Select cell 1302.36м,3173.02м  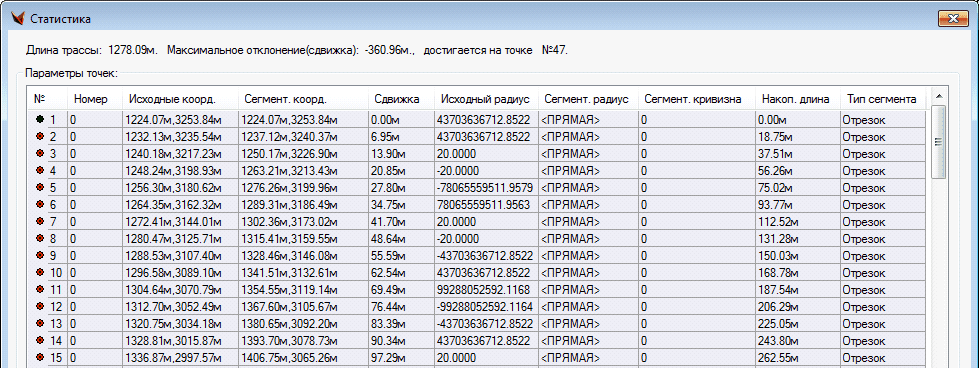303,221
